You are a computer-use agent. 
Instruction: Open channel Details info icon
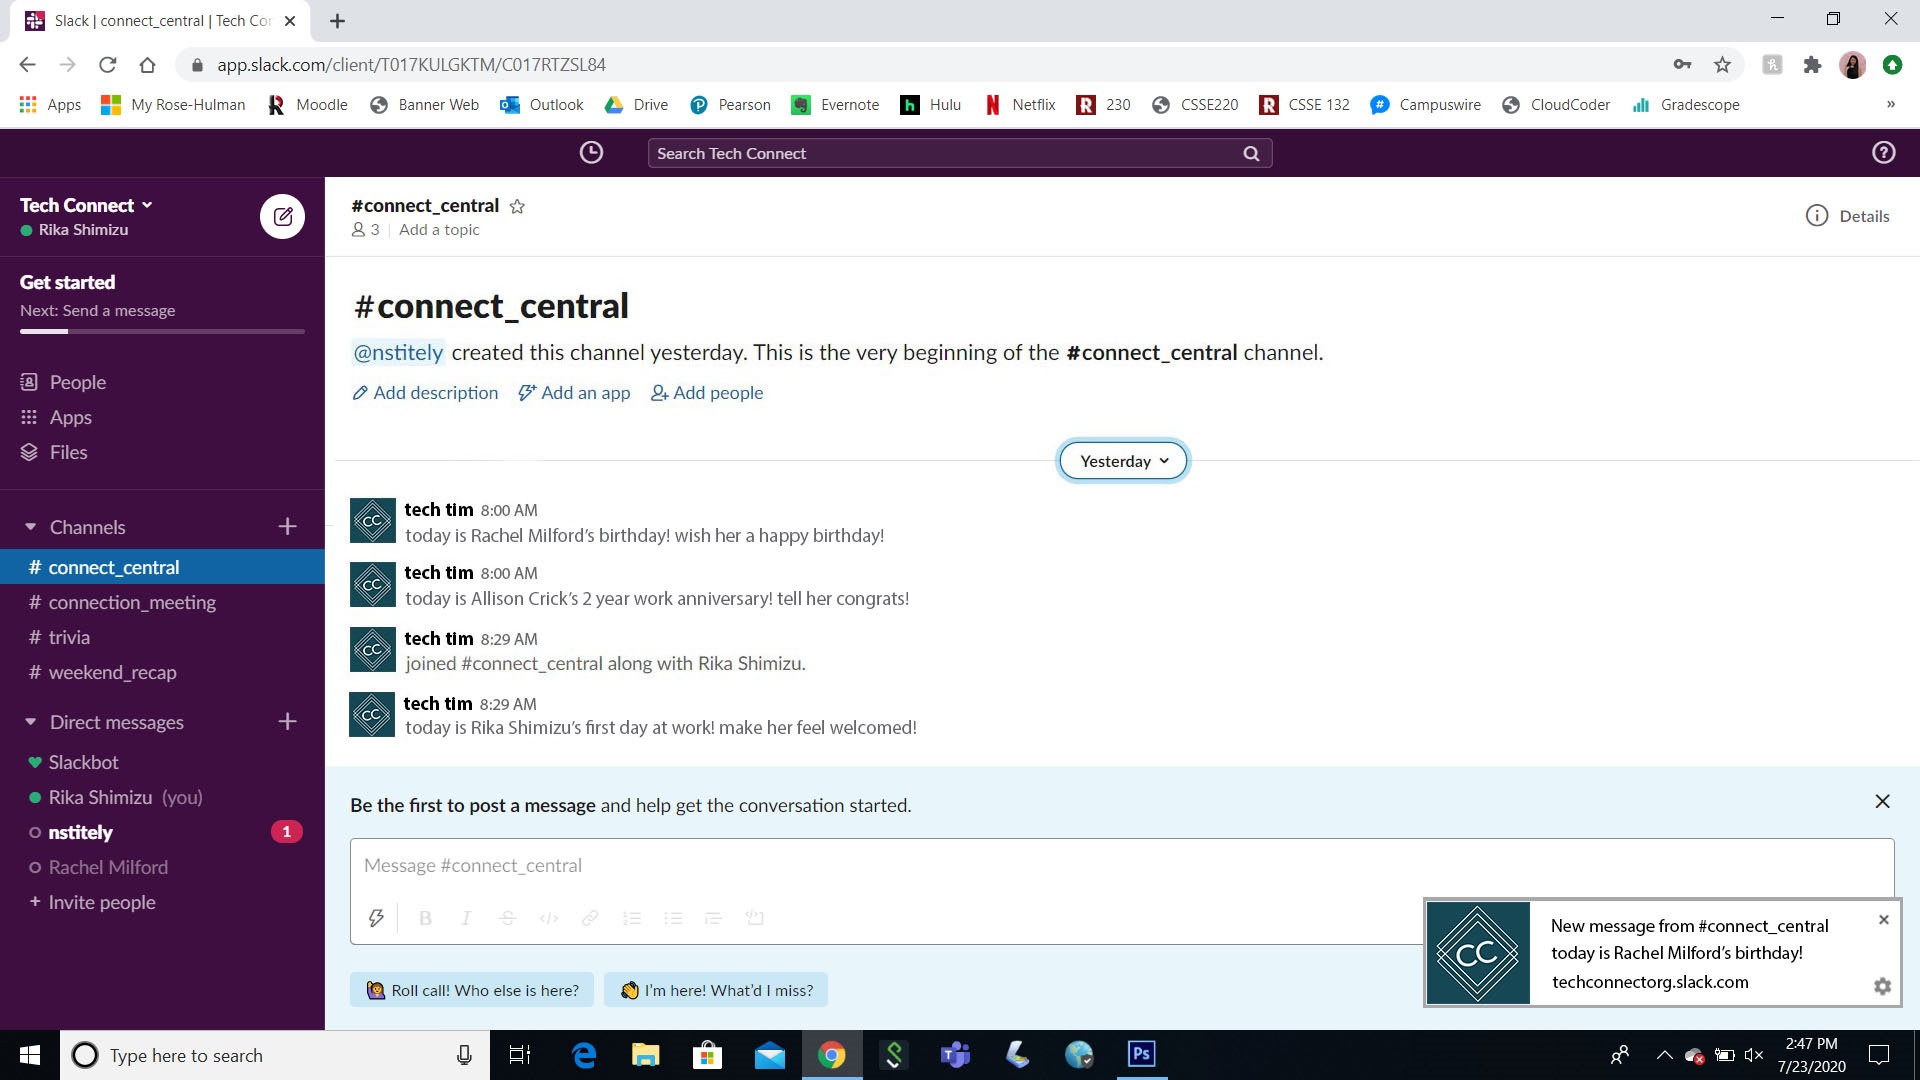(x=1817, y=216)
